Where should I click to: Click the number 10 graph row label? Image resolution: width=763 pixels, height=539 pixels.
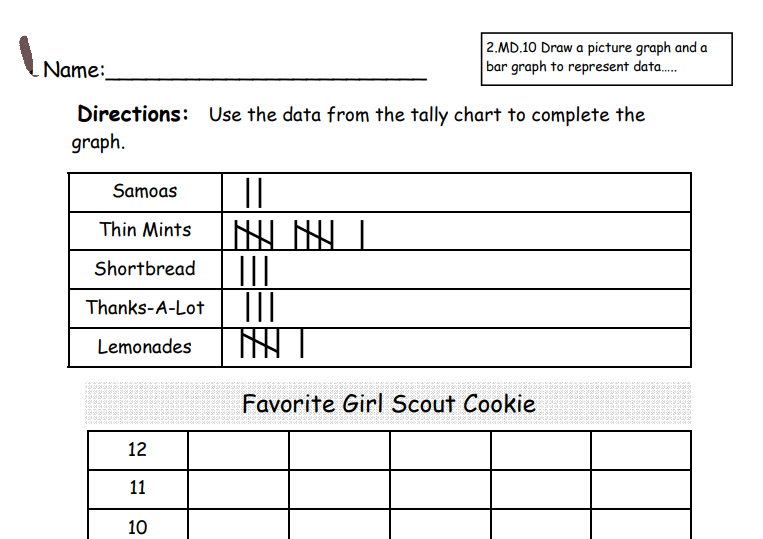click(x=137, y=526)
